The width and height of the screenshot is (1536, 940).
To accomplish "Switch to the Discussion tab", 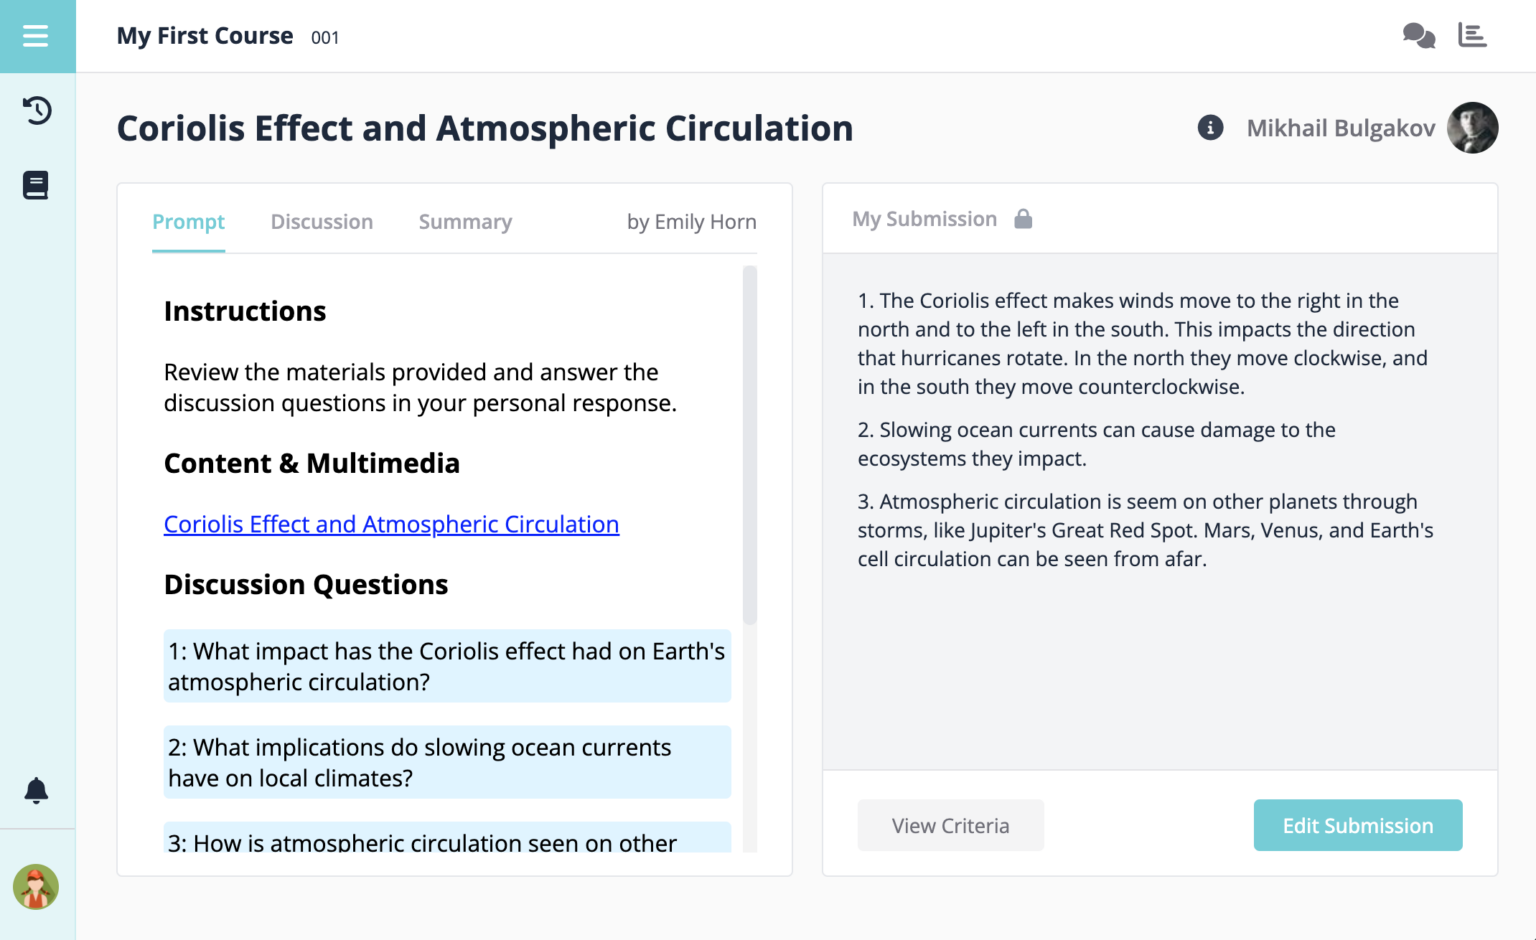I will 321,221.
